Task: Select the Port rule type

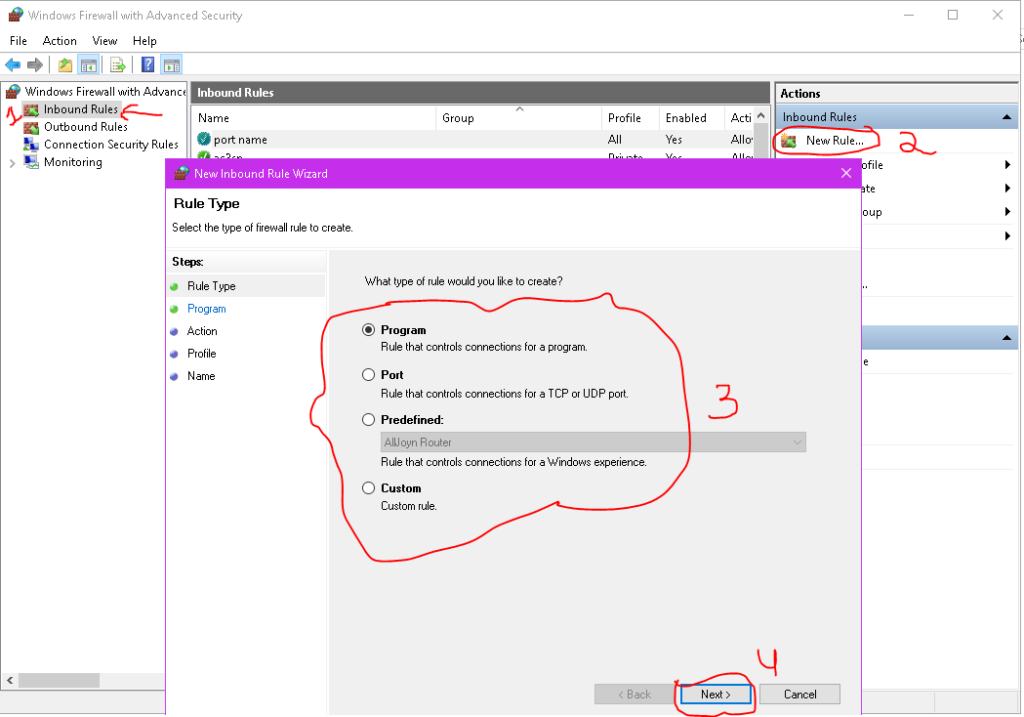Action: tap(368, 374)
